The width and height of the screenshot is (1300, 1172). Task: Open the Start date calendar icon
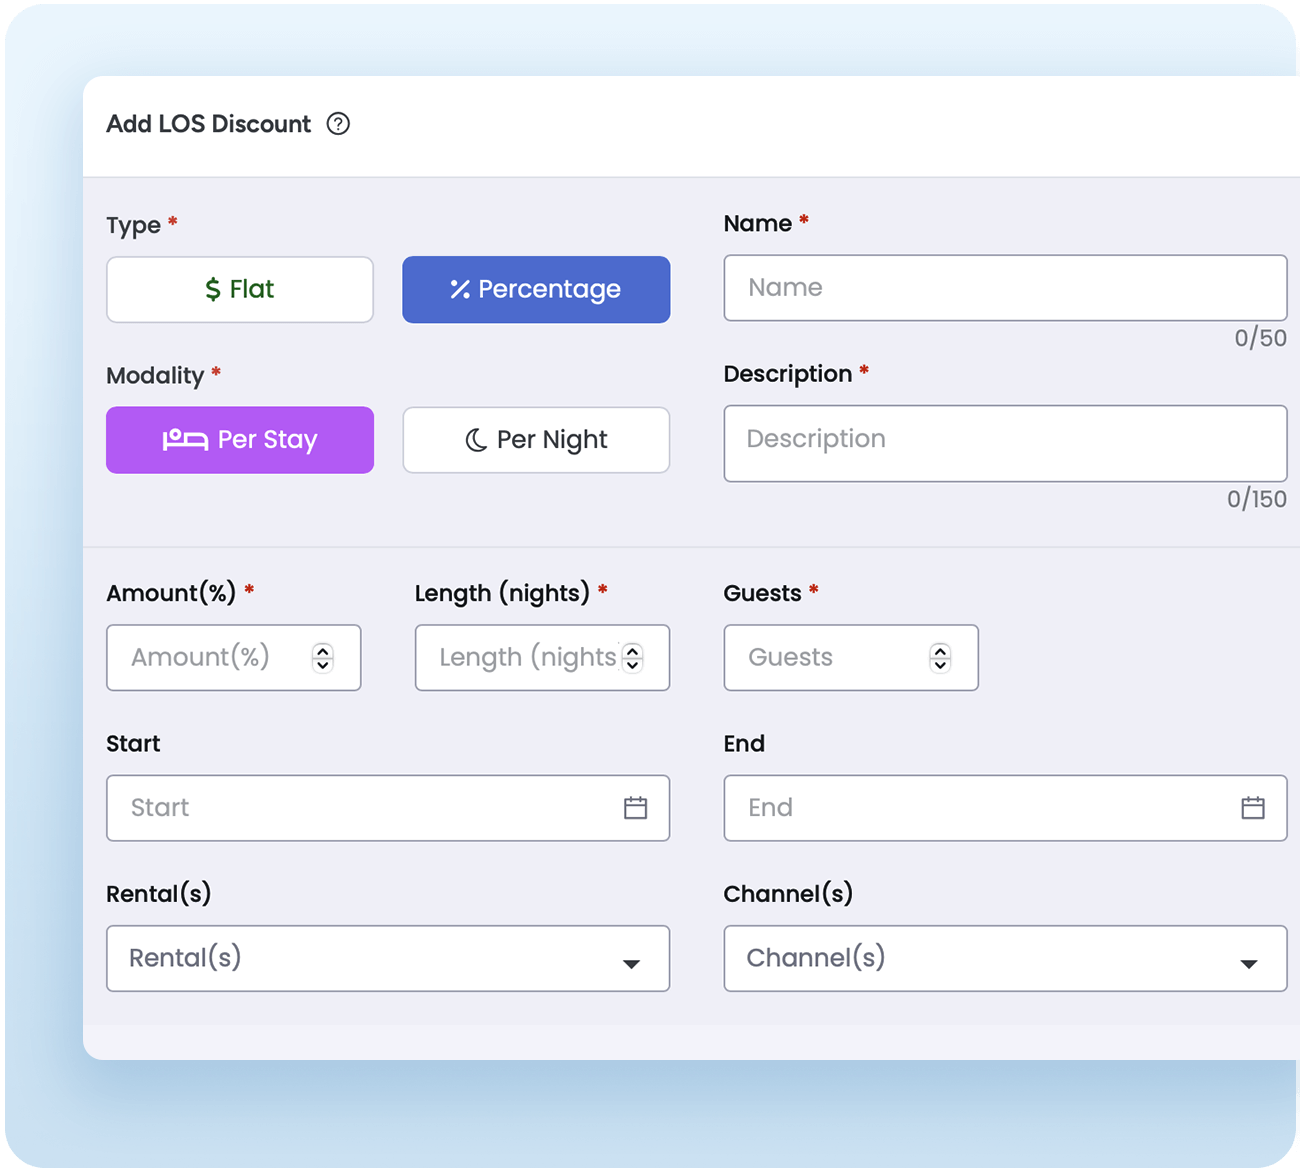point(635,808)
